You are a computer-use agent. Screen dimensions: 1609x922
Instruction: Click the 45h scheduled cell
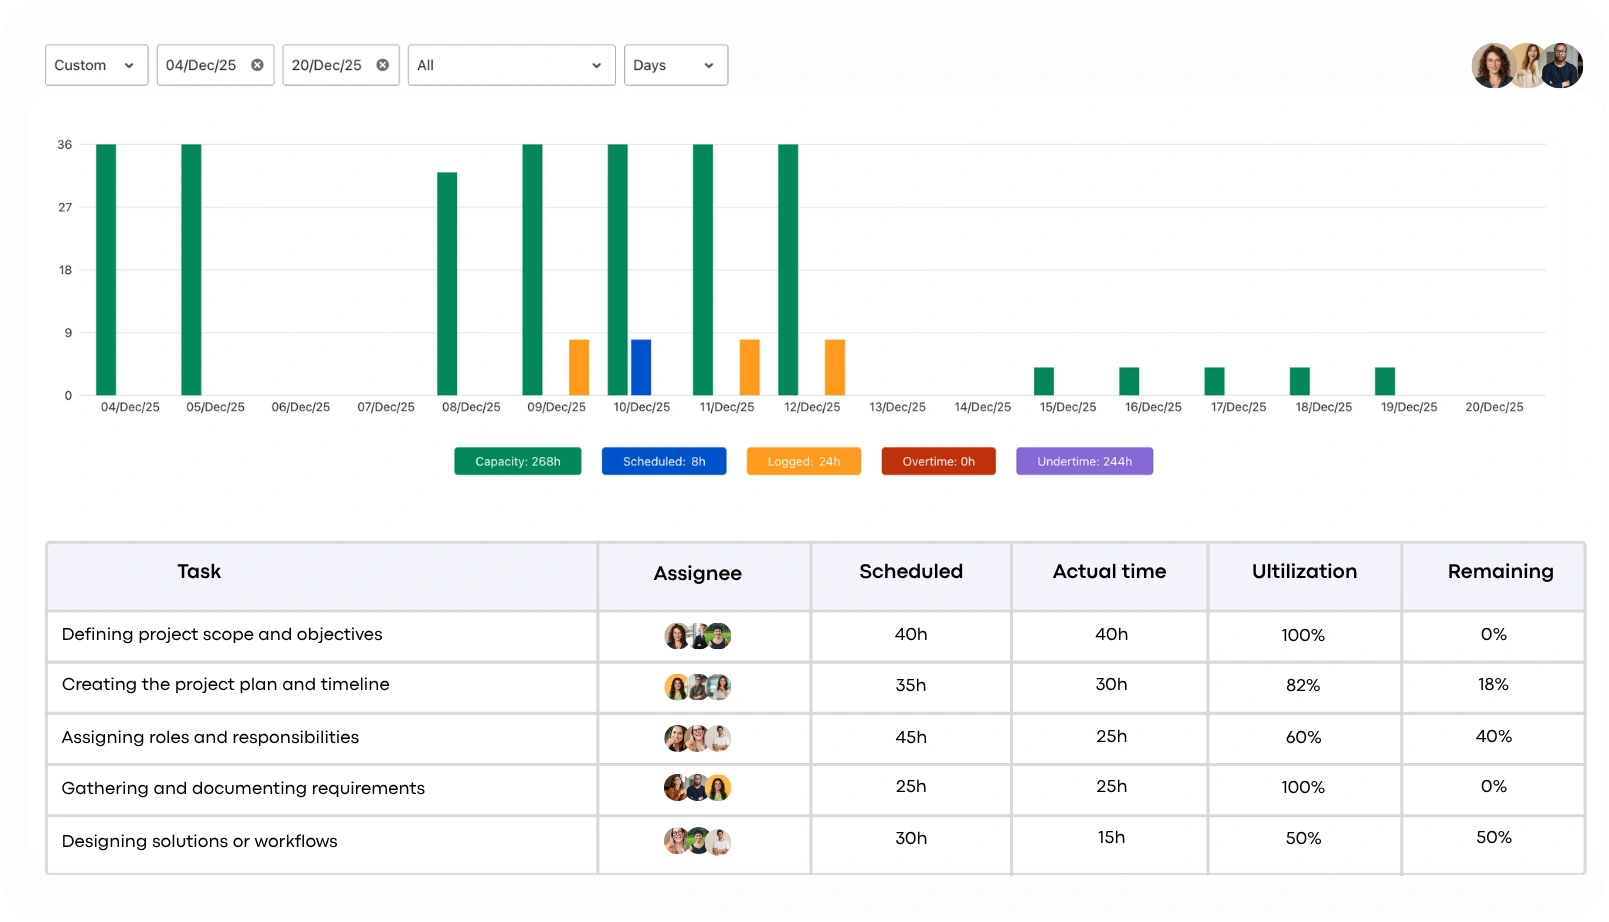point(911,737)
